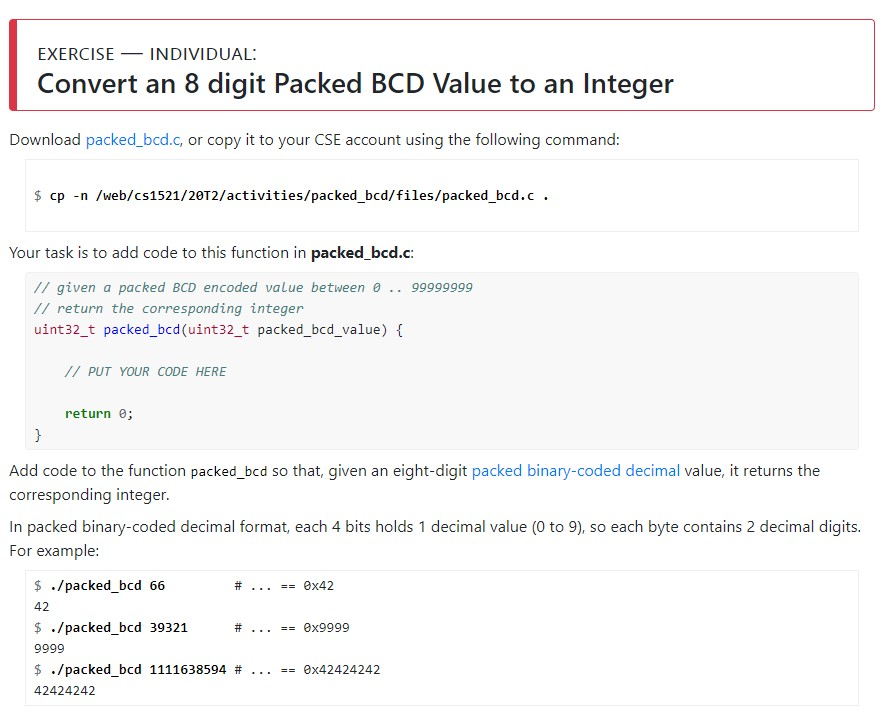
Task: Click the inline packed_bcd code in the instructions
Action: coord(228,472)
